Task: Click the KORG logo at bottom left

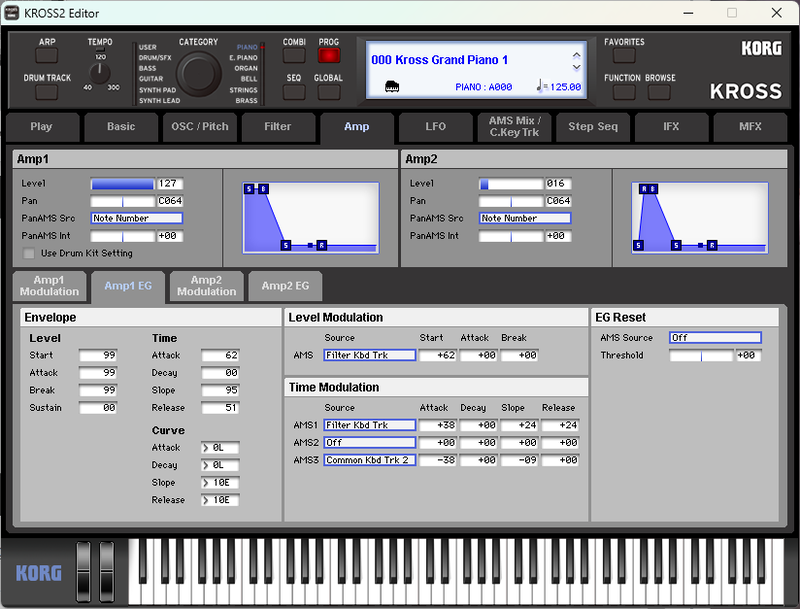Action: pyautogui.click(x=38, y=573)
